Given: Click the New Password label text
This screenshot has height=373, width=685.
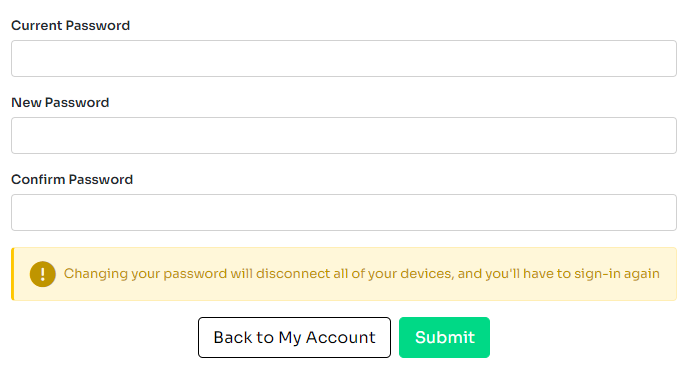Looking at the screenshot, I should (60, 102).
